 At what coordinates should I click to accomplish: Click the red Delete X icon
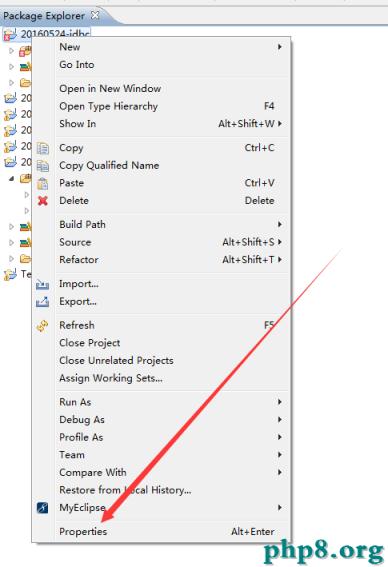coord(43,201)
